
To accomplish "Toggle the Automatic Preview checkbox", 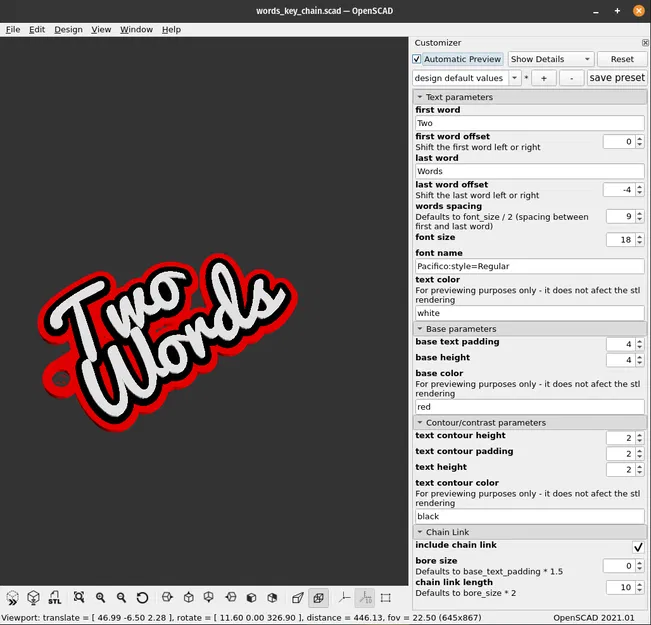I will 417,59.
